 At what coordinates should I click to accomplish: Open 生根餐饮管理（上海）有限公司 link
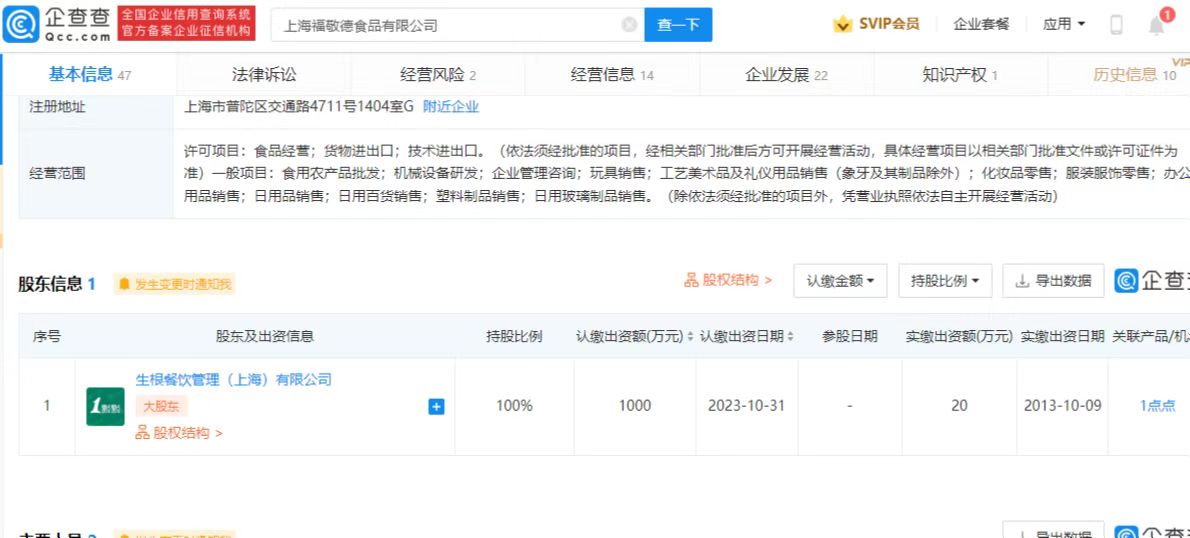point(234,379)
